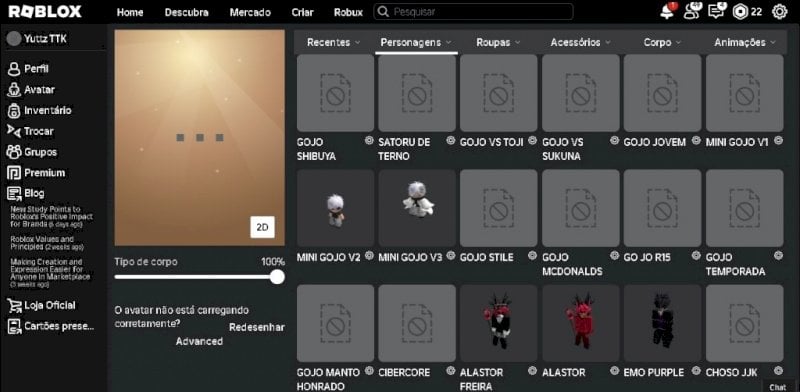This screenshot has height=392, width=800.
Task: Click the GOJO VS SUKUNA character name
Action: point(563,149)
